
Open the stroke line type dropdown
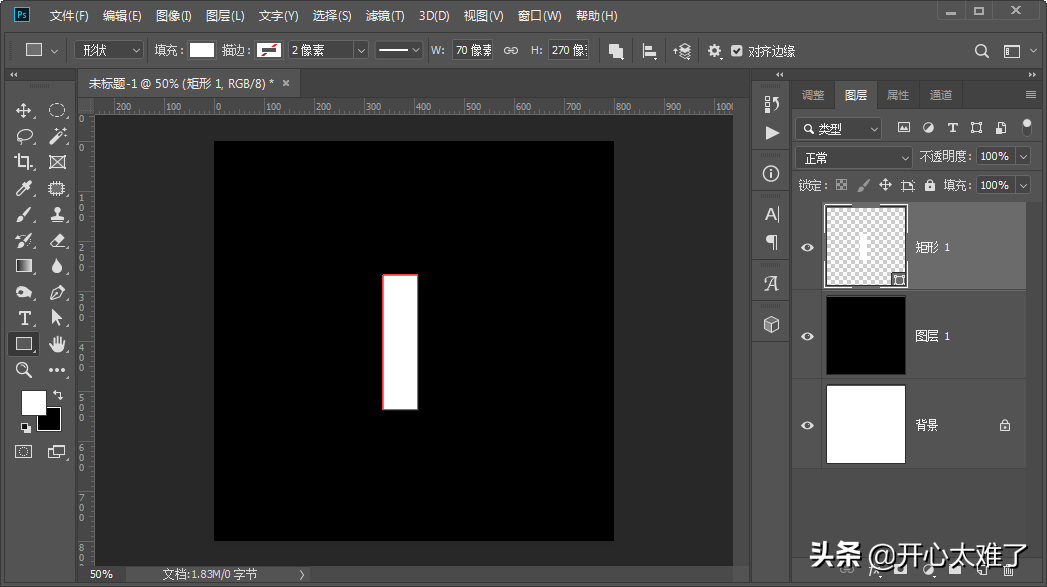[x=399, y=50]
